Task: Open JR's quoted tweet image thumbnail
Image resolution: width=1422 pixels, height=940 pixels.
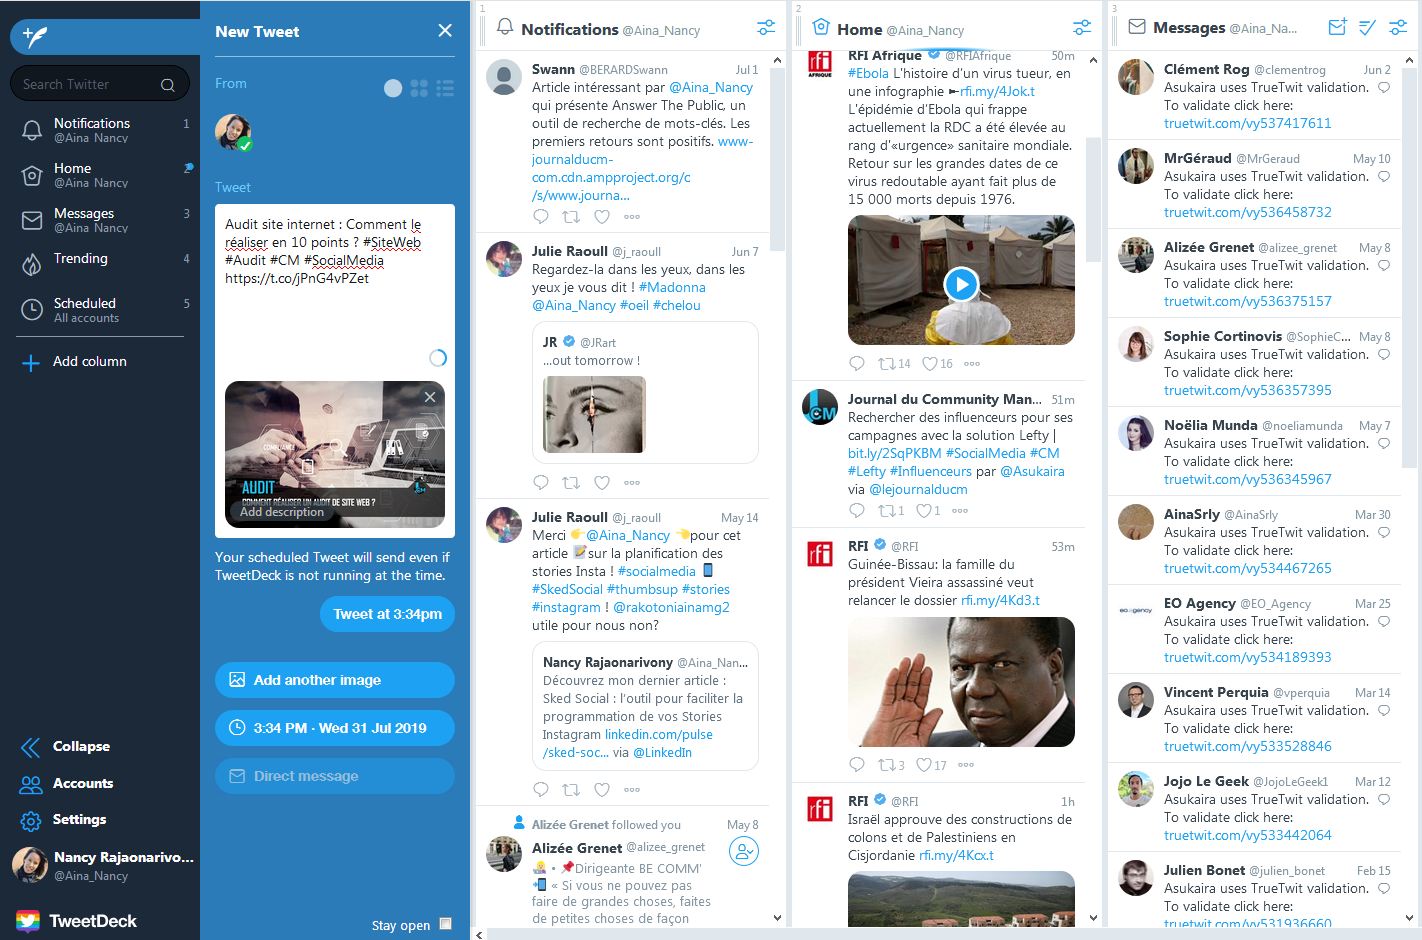Action: [x=594, y=415]
